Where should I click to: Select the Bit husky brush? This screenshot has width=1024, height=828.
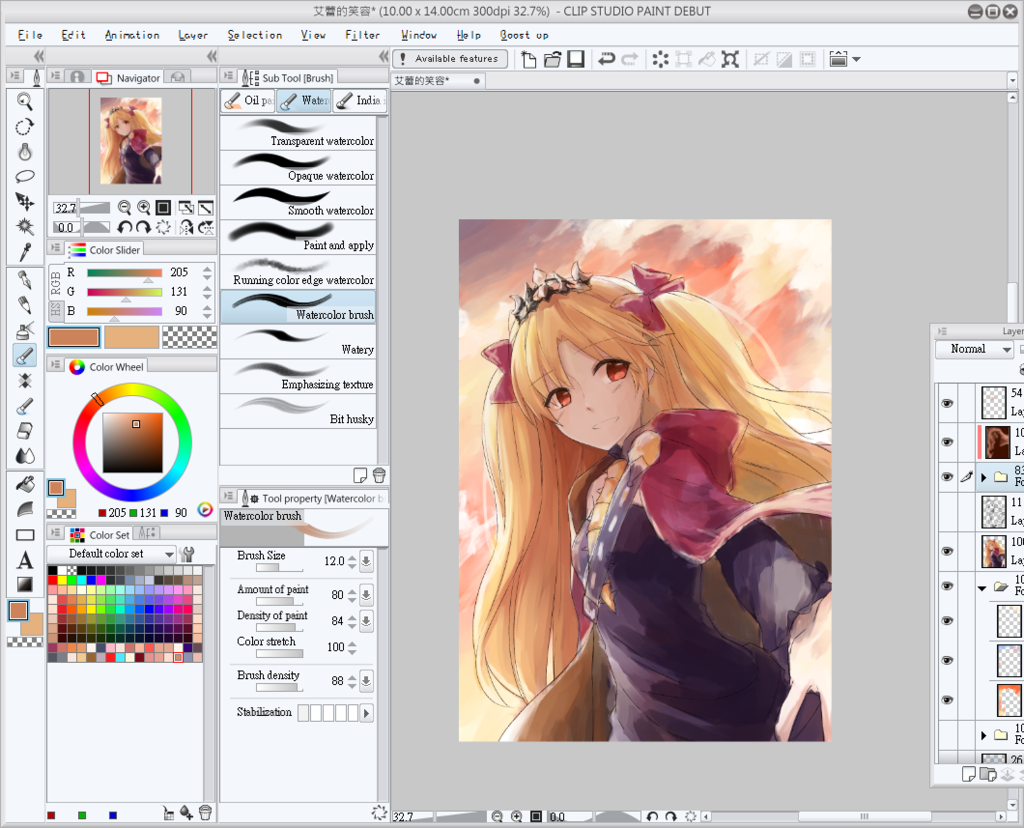point(298,411)
